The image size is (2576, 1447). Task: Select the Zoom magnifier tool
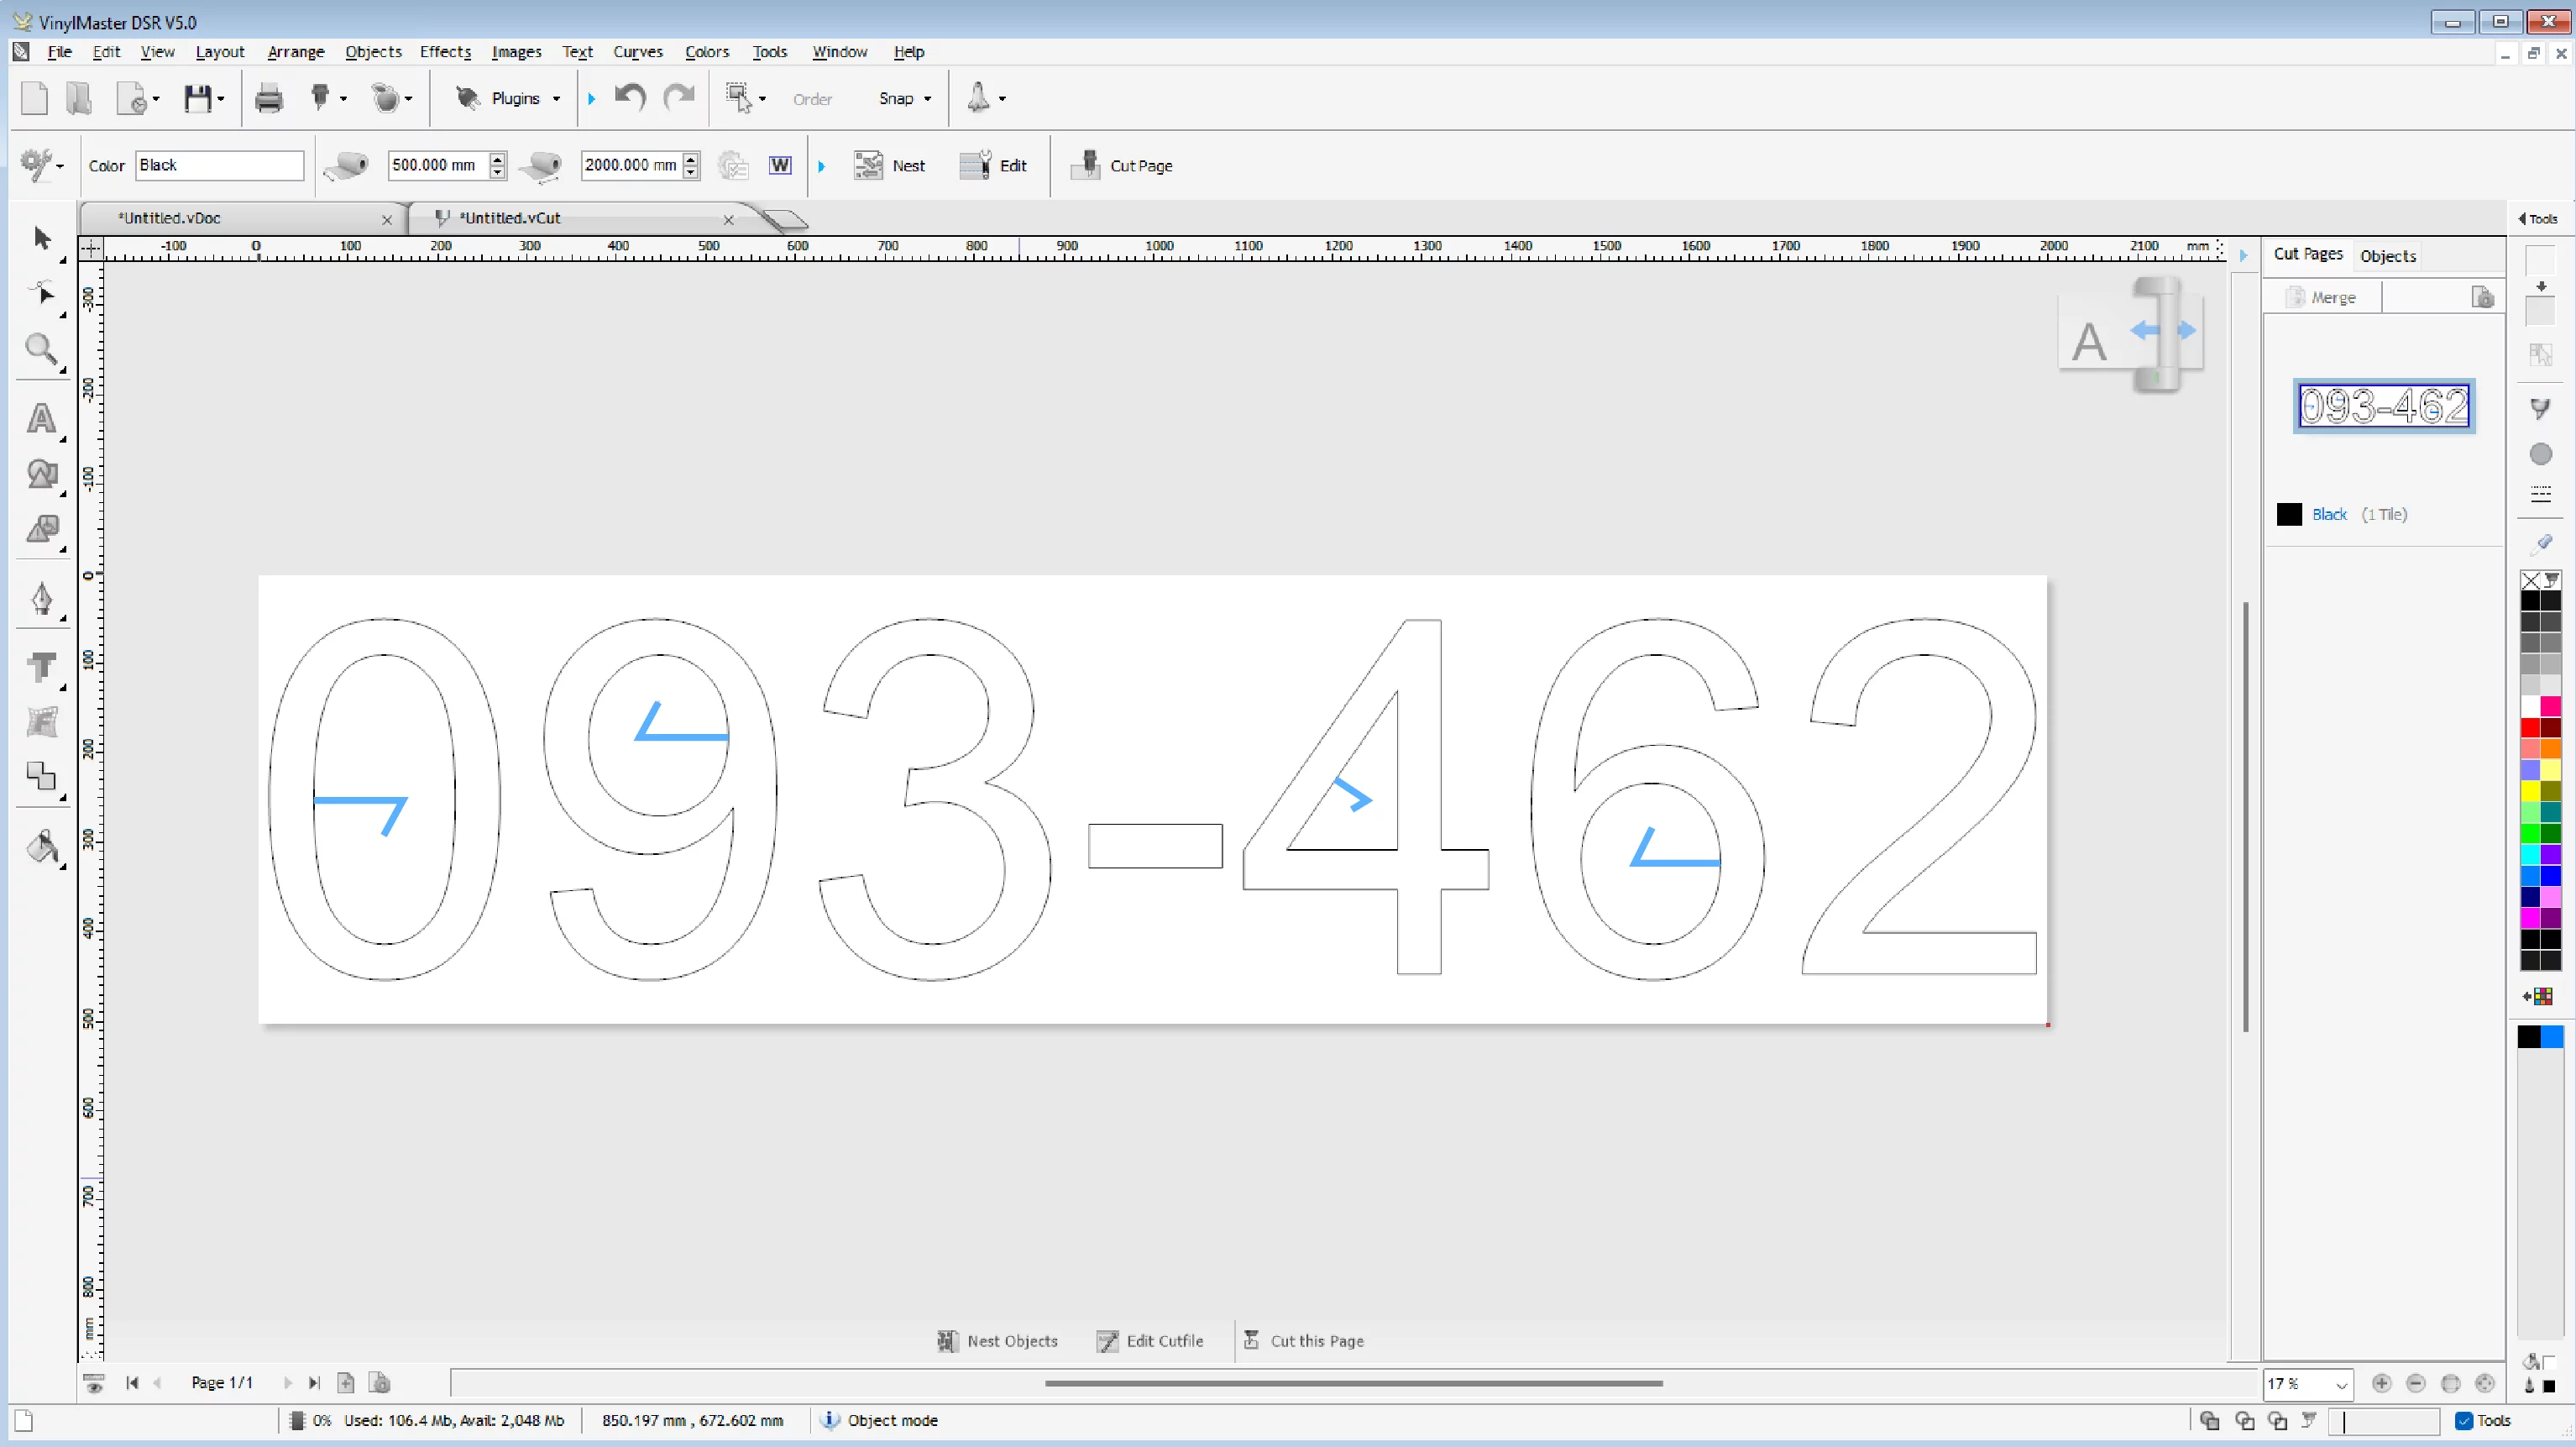click(x=41, y=349)
